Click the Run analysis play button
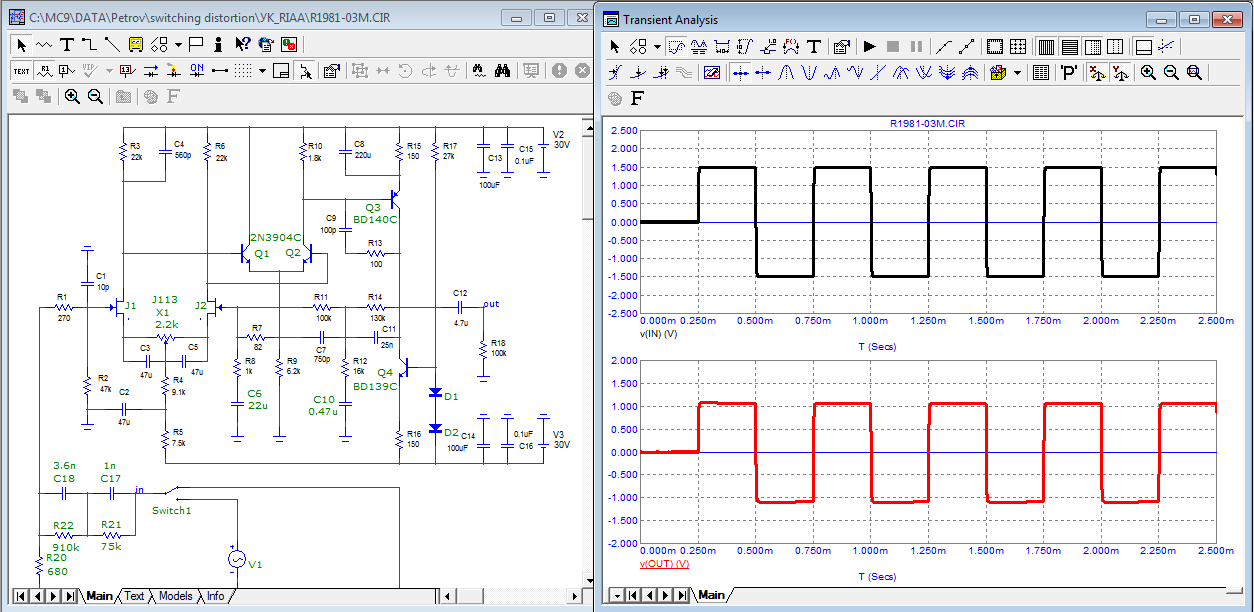The width and height of the screenshot is (1254, 612). [869, 46]
